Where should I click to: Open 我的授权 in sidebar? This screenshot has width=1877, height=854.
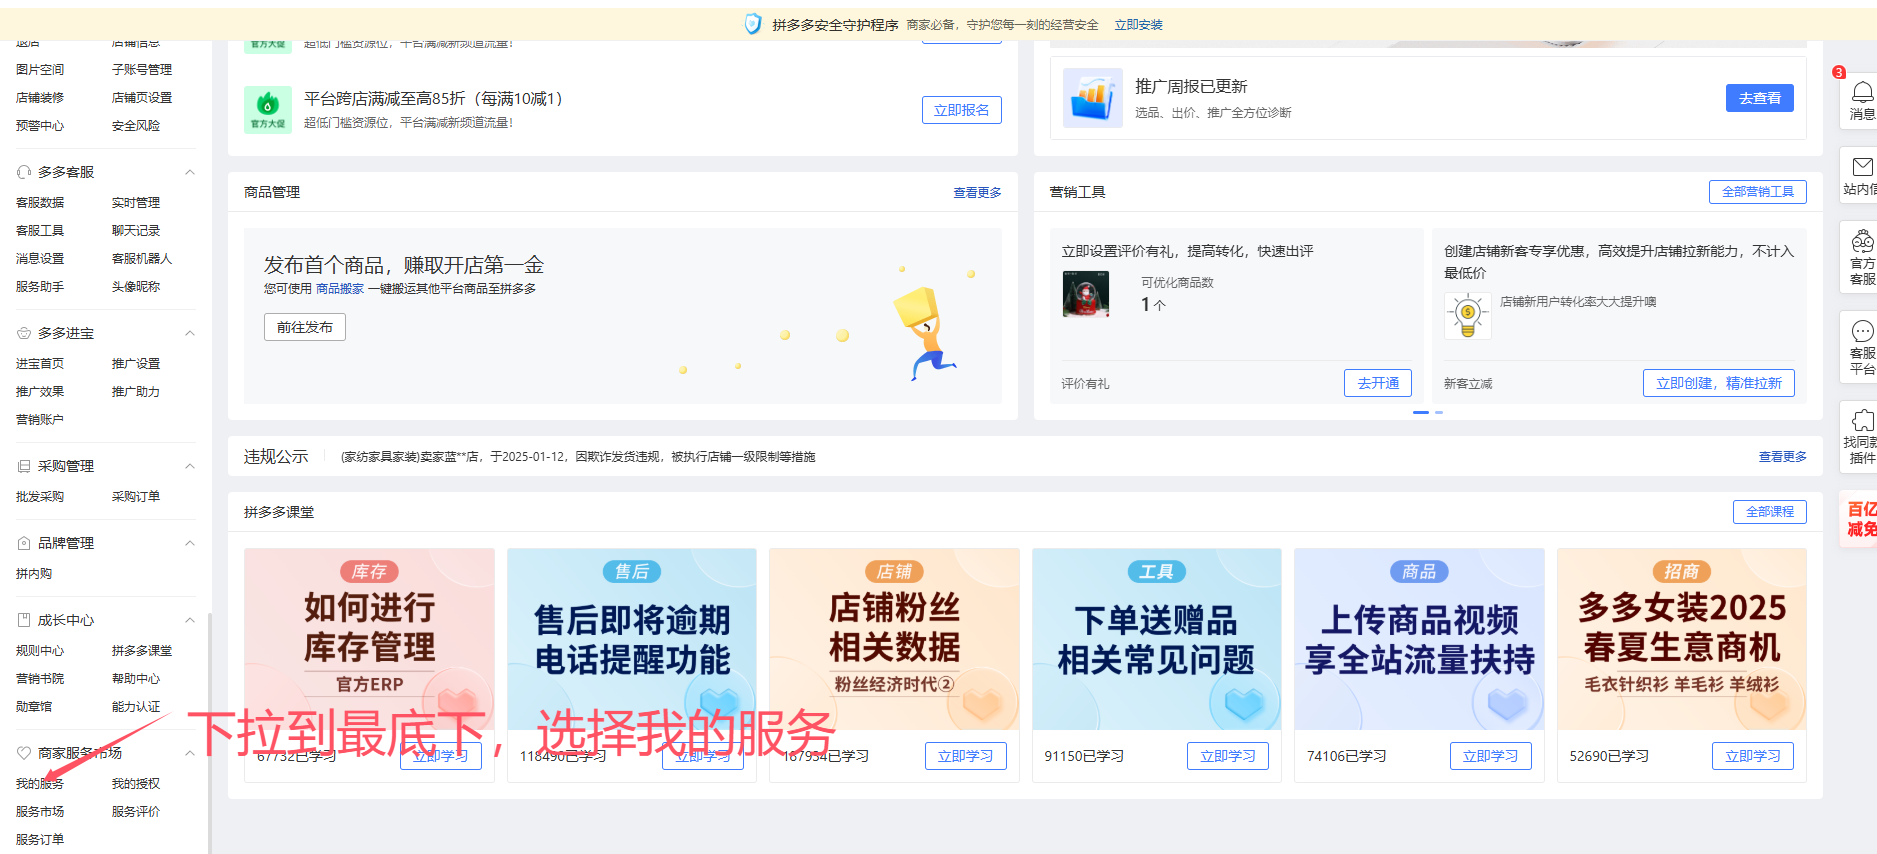pyautogui.click(x=136, y=784)
